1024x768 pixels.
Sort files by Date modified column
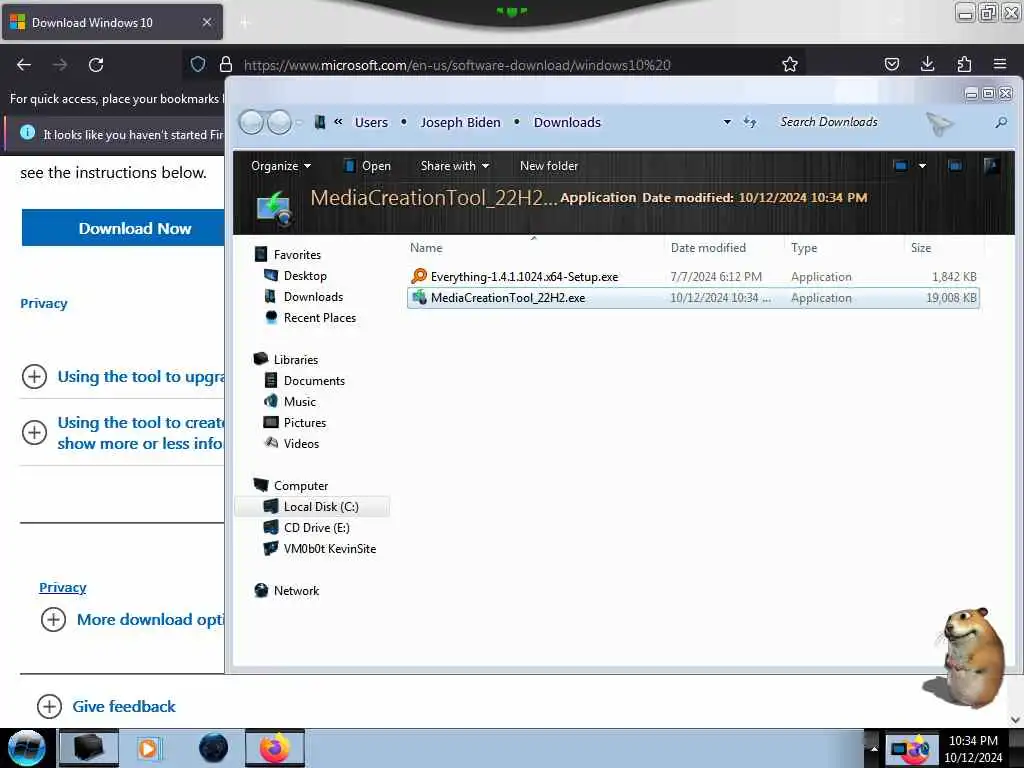(708, 248)
